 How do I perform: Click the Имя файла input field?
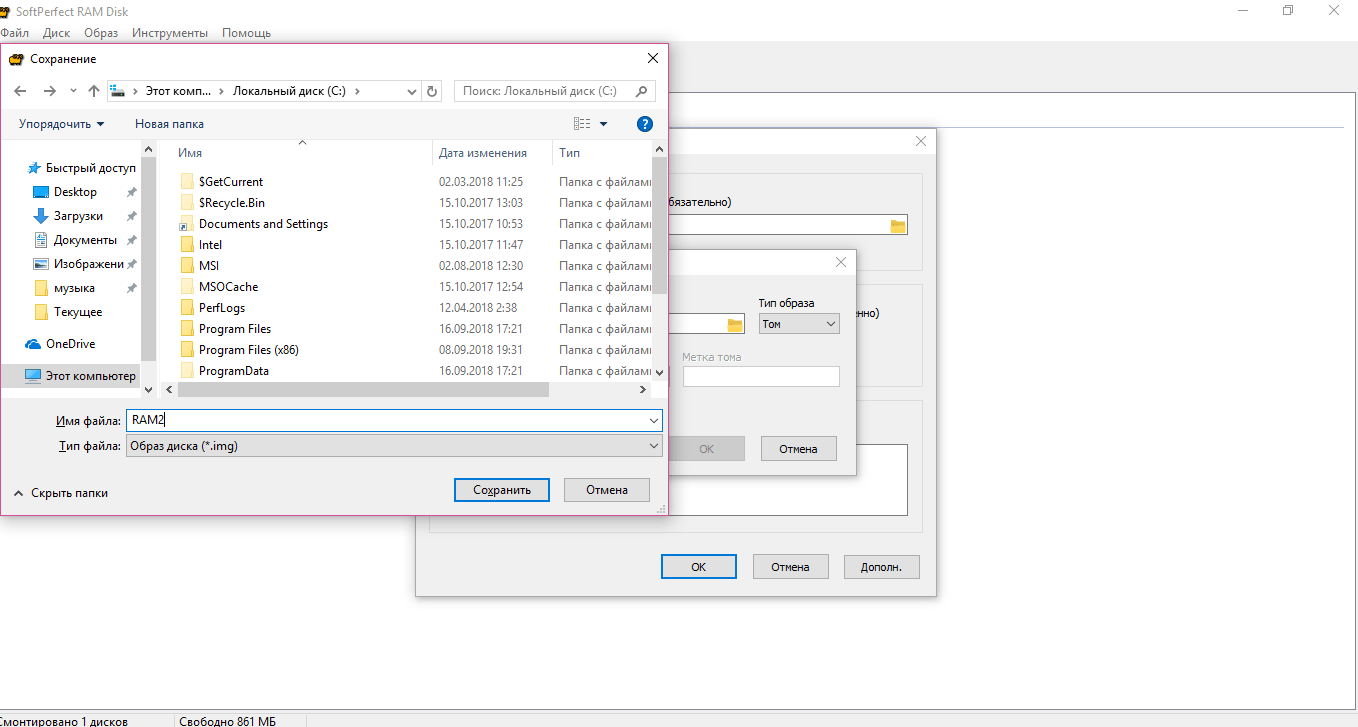pyautogui.click(x=386, y=421)
